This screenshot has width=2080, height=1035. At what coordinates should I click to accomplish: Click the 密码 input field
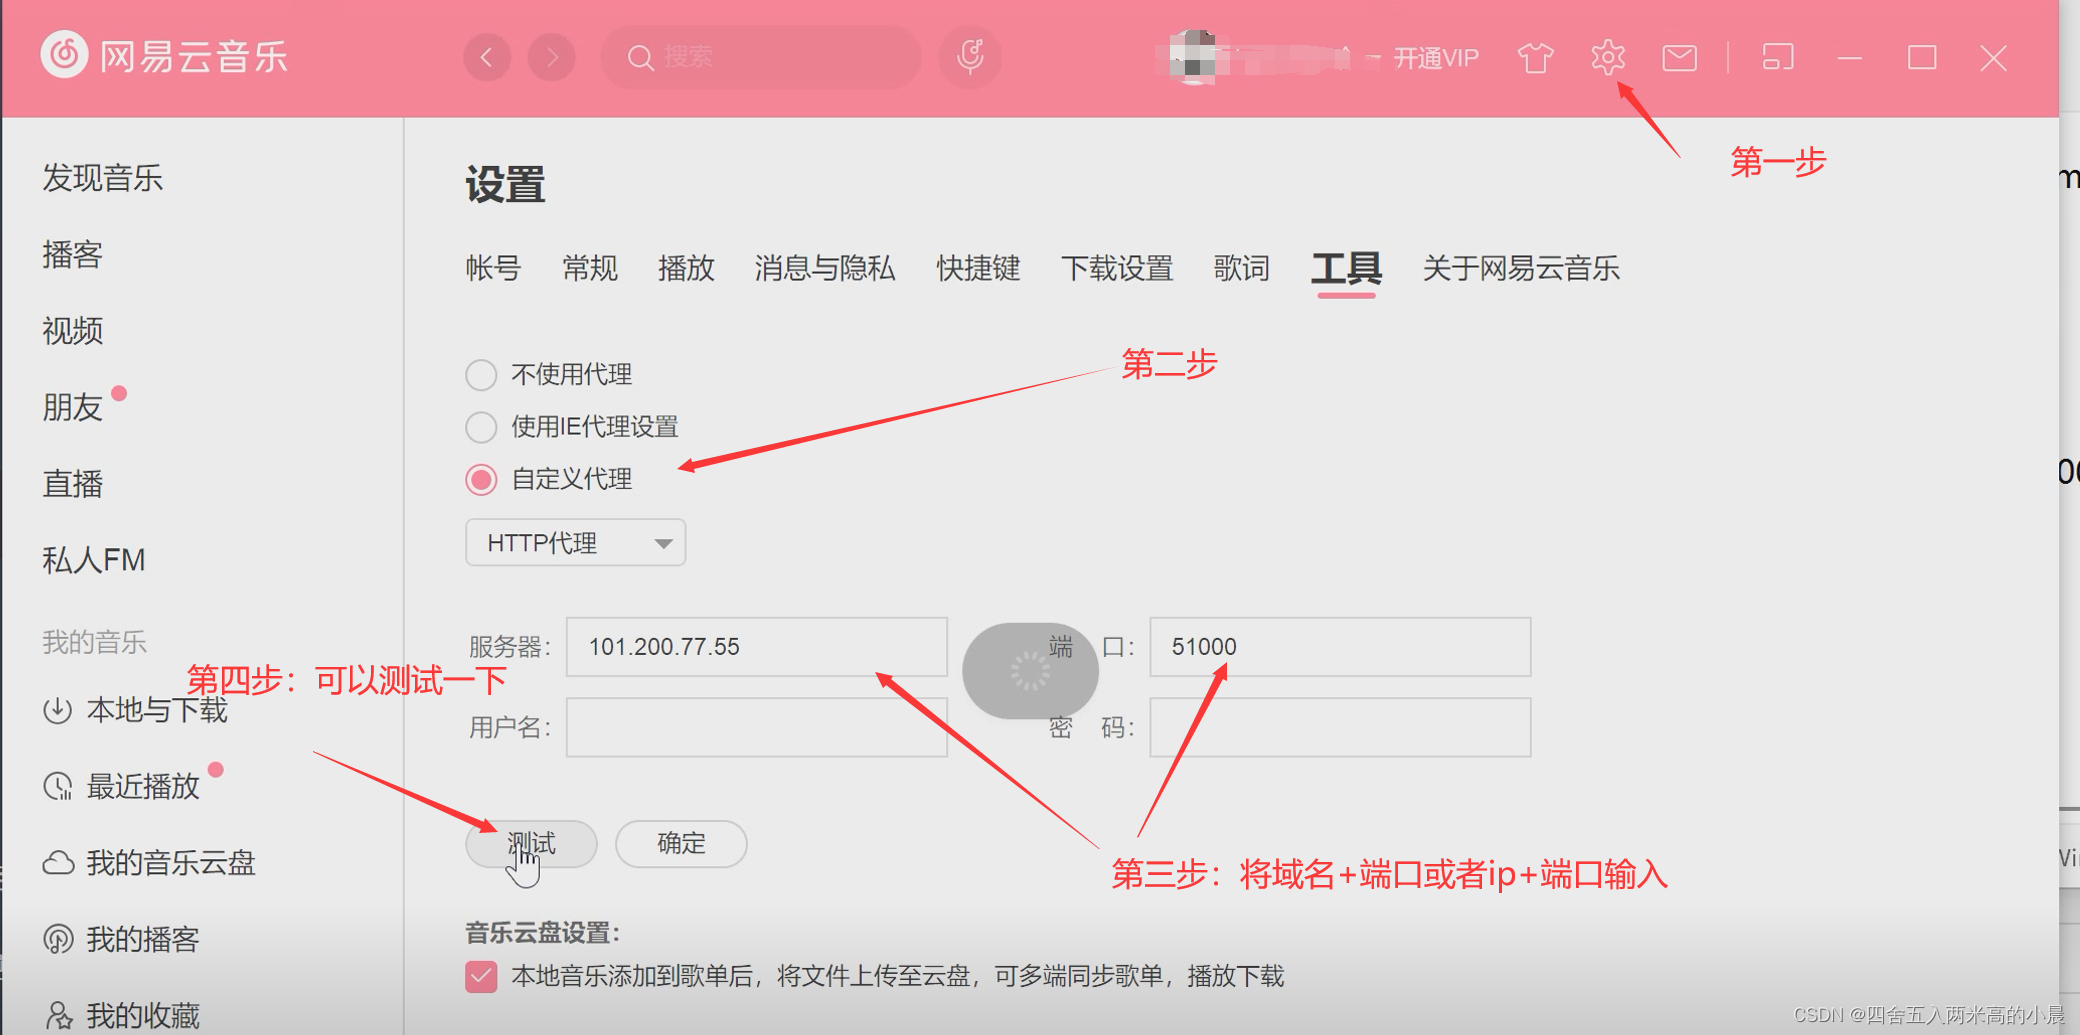[1340, 727]
